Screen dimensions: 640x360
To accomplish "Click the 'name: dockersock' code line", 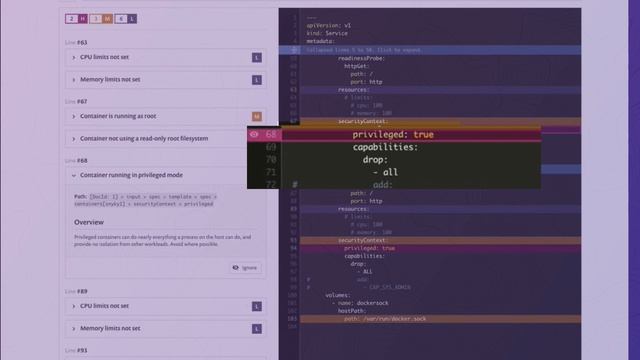I will tap(360, 303).
